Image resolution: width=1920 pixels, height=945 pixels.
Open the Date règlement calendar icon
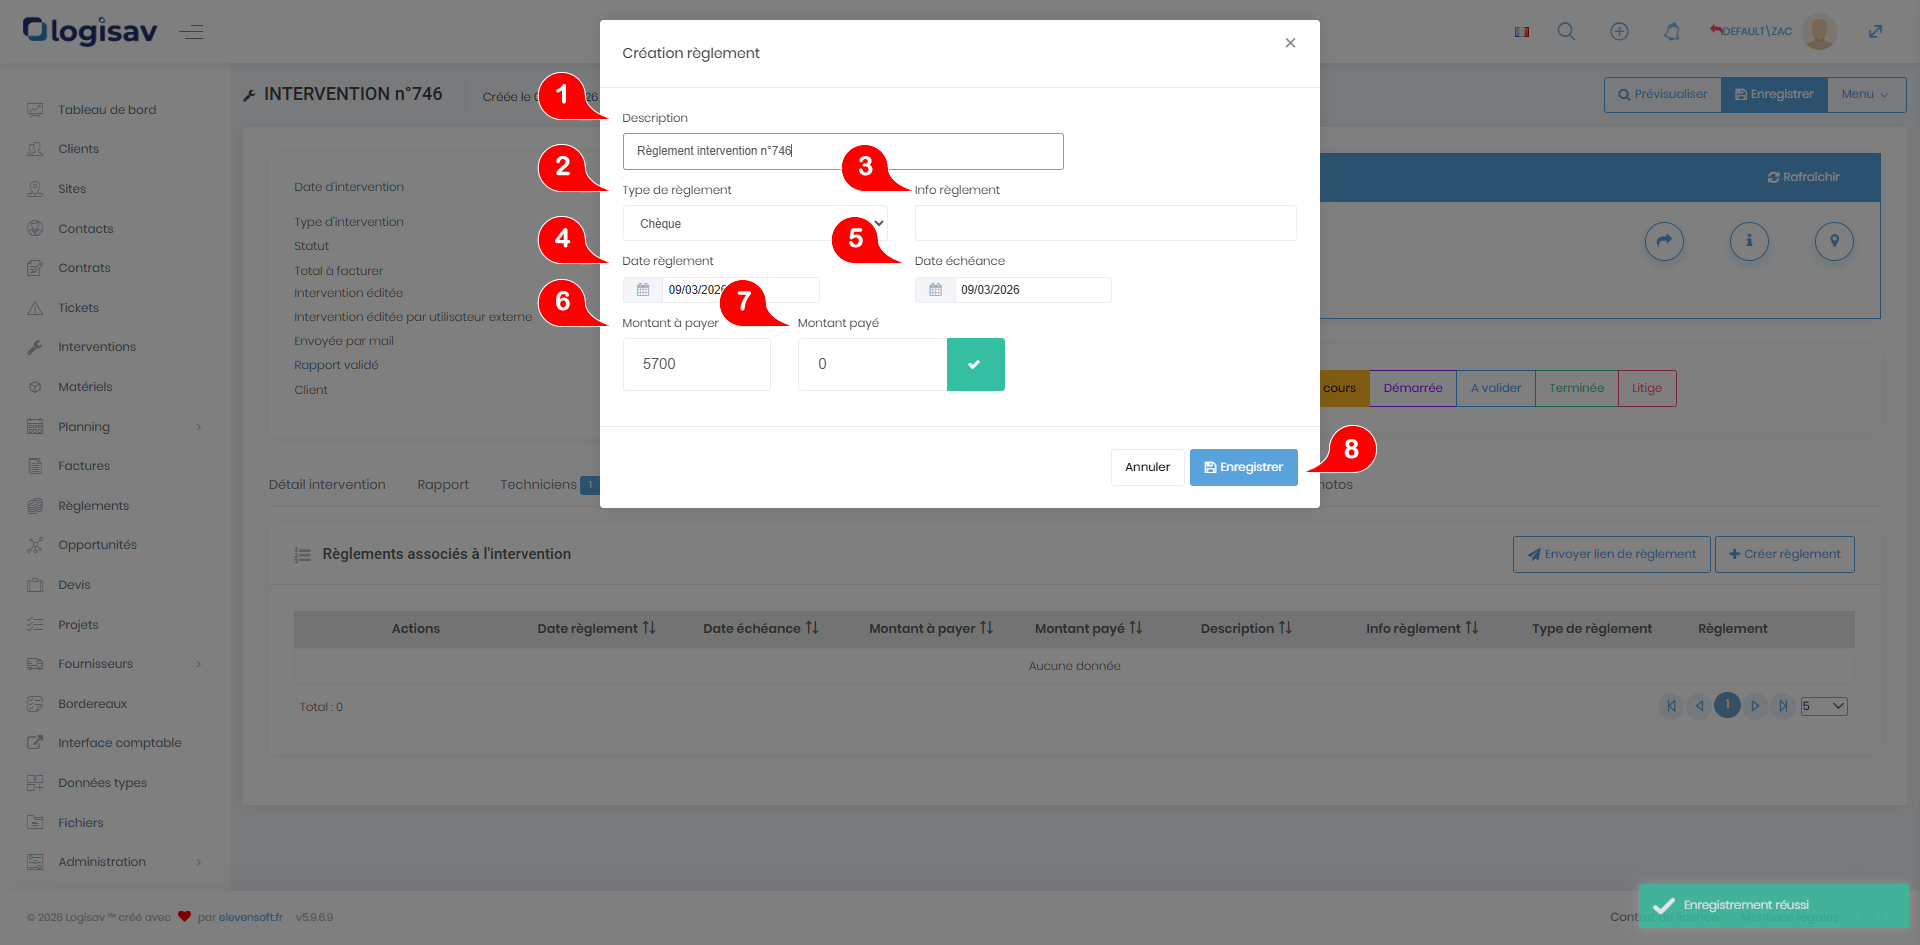[643, 290]
